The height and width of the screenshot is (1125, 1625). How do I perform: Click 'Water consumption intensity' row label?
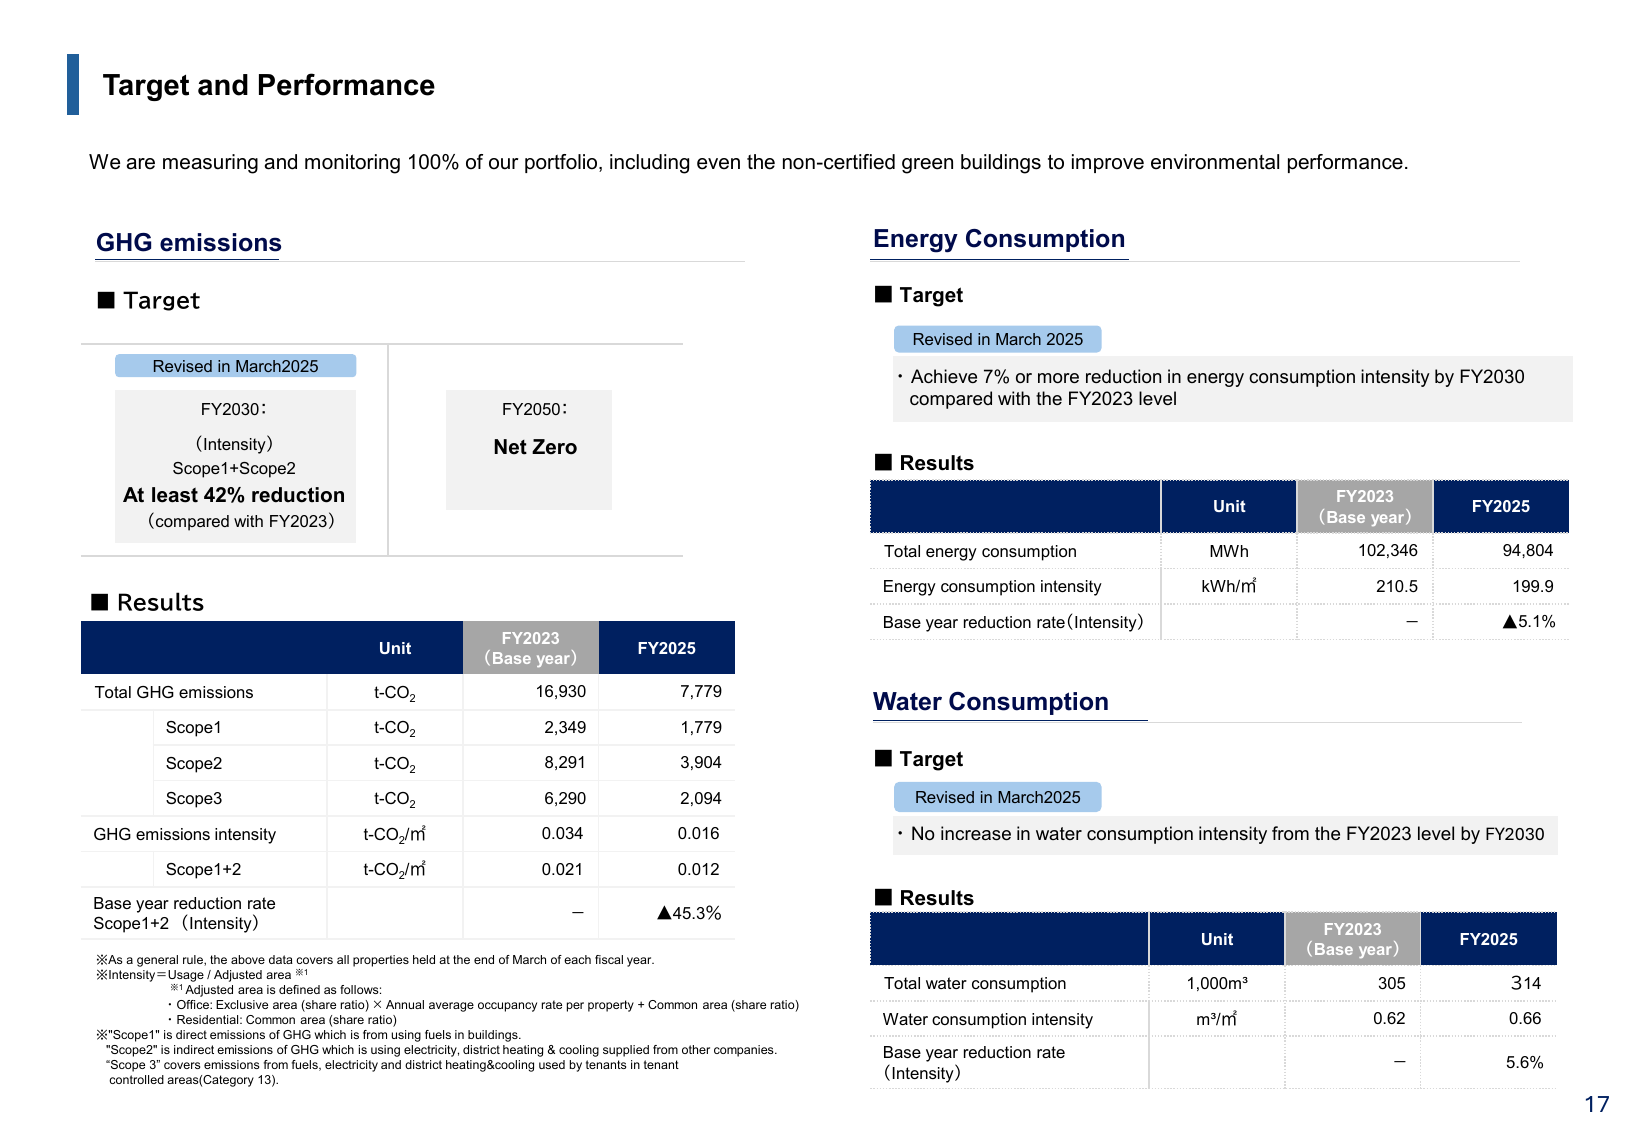coord(988,1020)
